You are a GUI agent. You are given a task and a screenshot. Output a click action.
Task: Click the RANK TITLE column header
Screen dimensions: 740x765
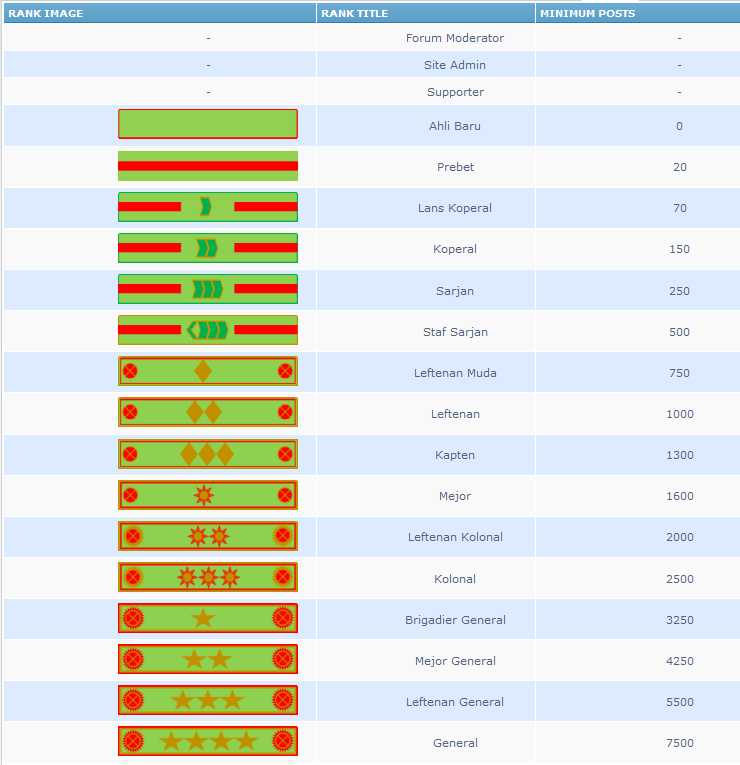(x=426, y=13)
